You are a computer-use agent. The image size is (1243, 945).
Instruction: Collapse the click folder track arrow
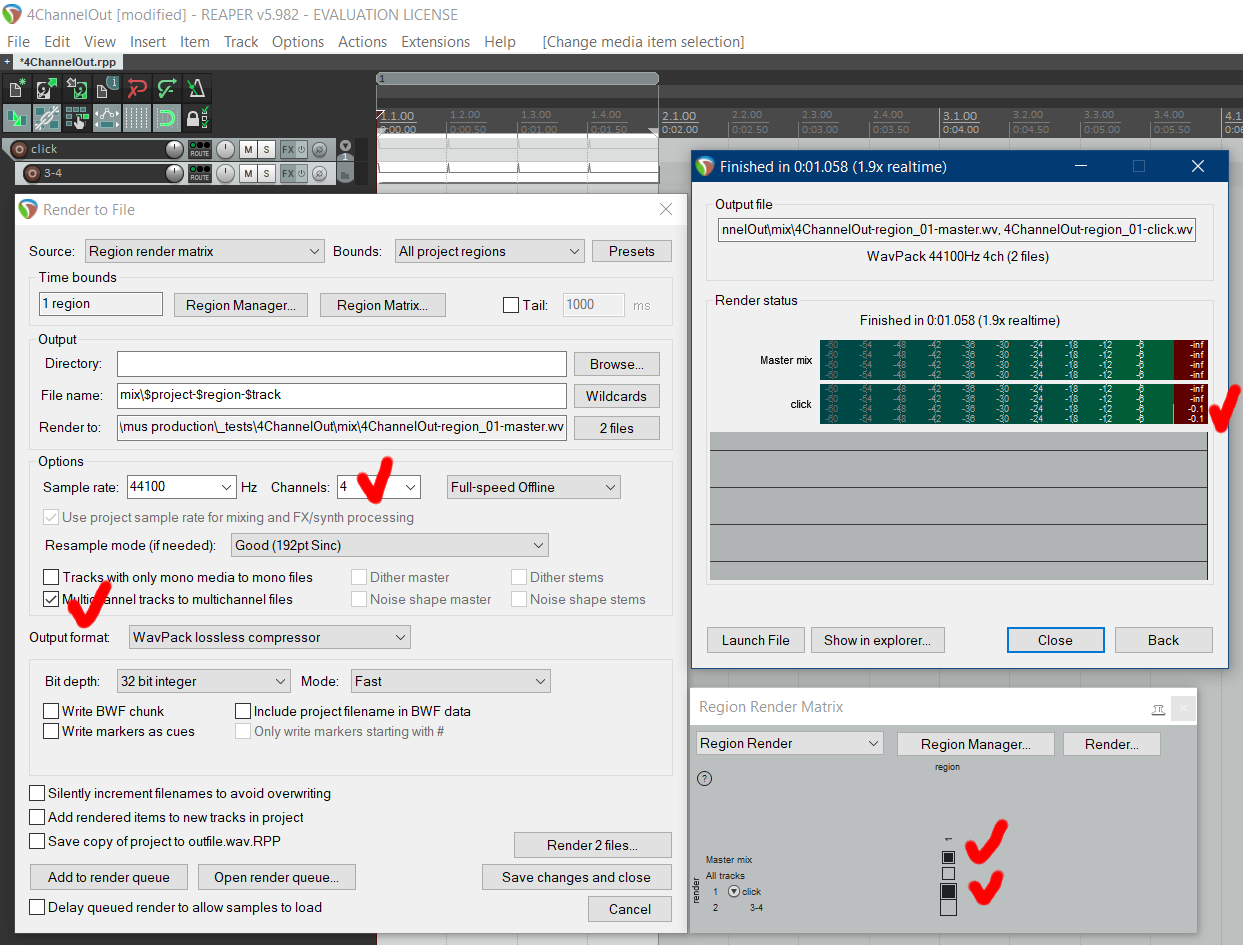(345, 145)
